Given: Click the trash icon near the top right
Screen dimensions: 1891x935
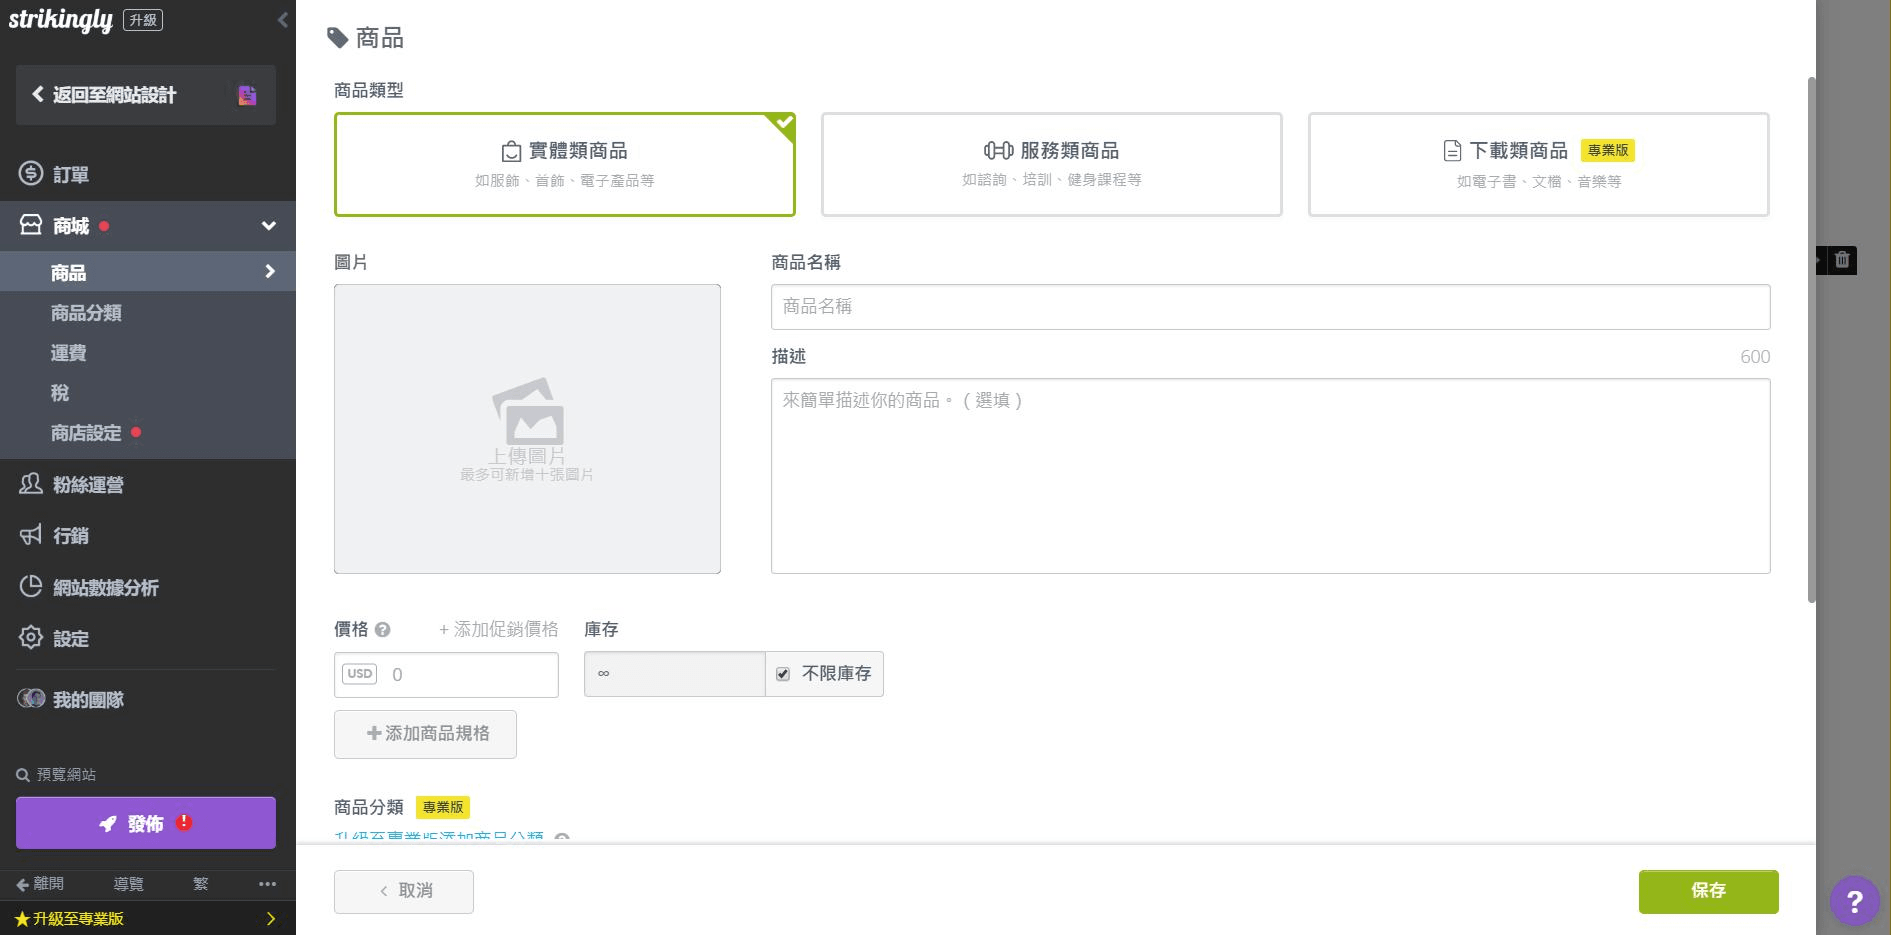Looking at the screenshot, I should (x=1841, y=260).
